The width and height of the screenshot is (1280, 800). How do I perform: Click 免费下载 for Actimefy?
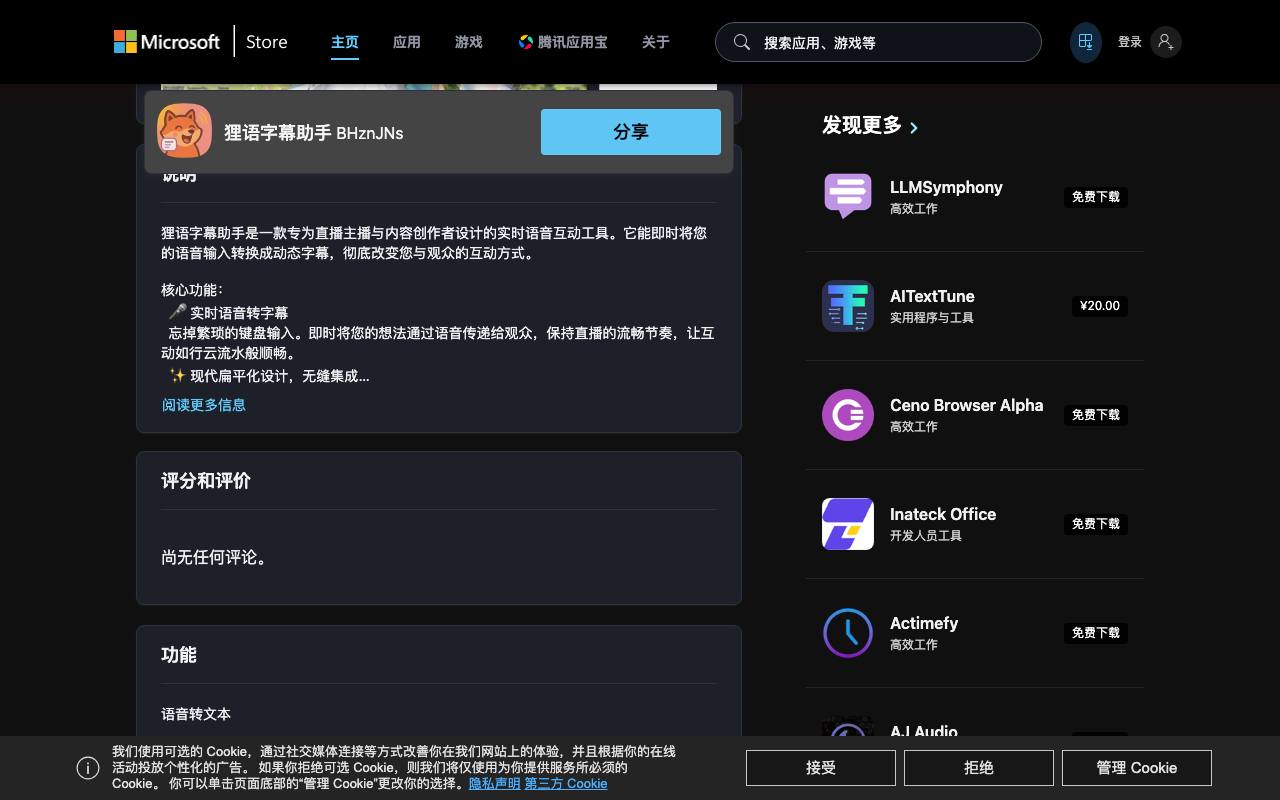click(x=1096, y=633)
